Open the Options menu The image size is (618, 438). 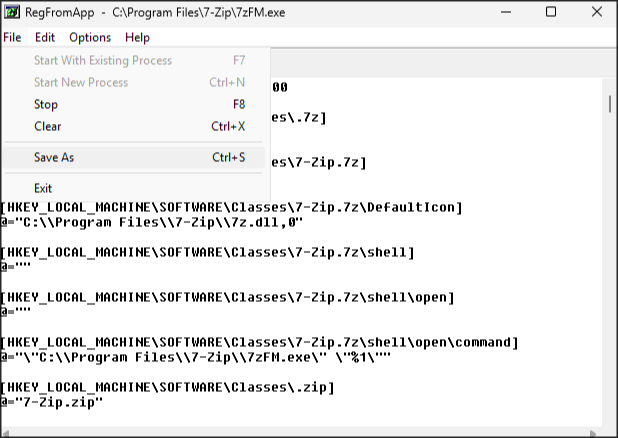coord(90,37)
